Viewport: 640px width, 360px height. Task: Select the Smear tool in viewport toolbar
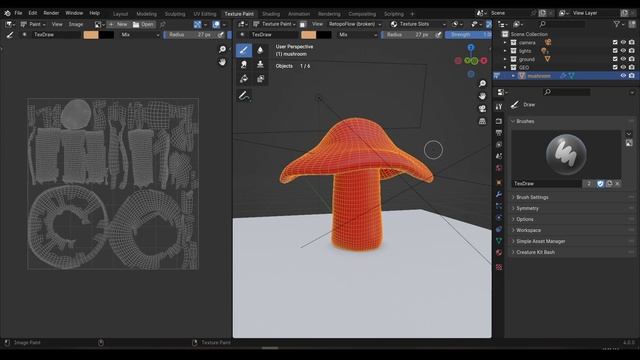(x=244, y=64)
